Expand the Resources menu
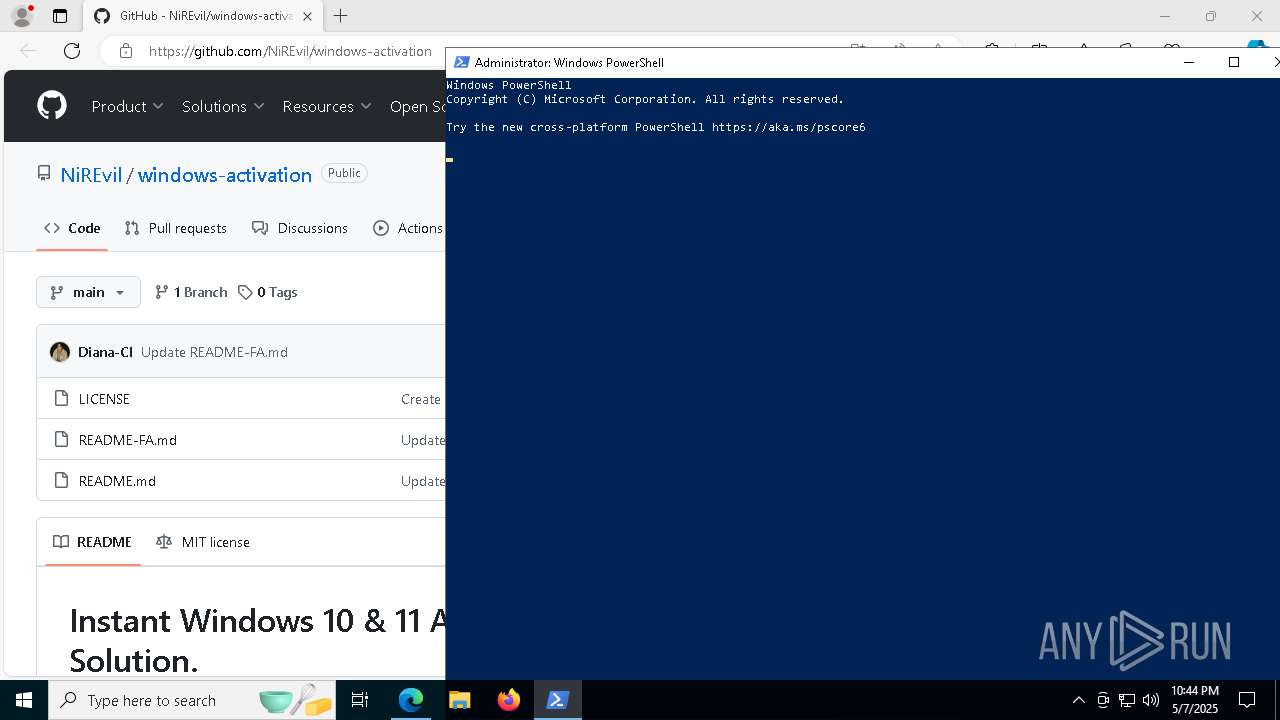This screenshot has width=1280, height=720. 327,106
